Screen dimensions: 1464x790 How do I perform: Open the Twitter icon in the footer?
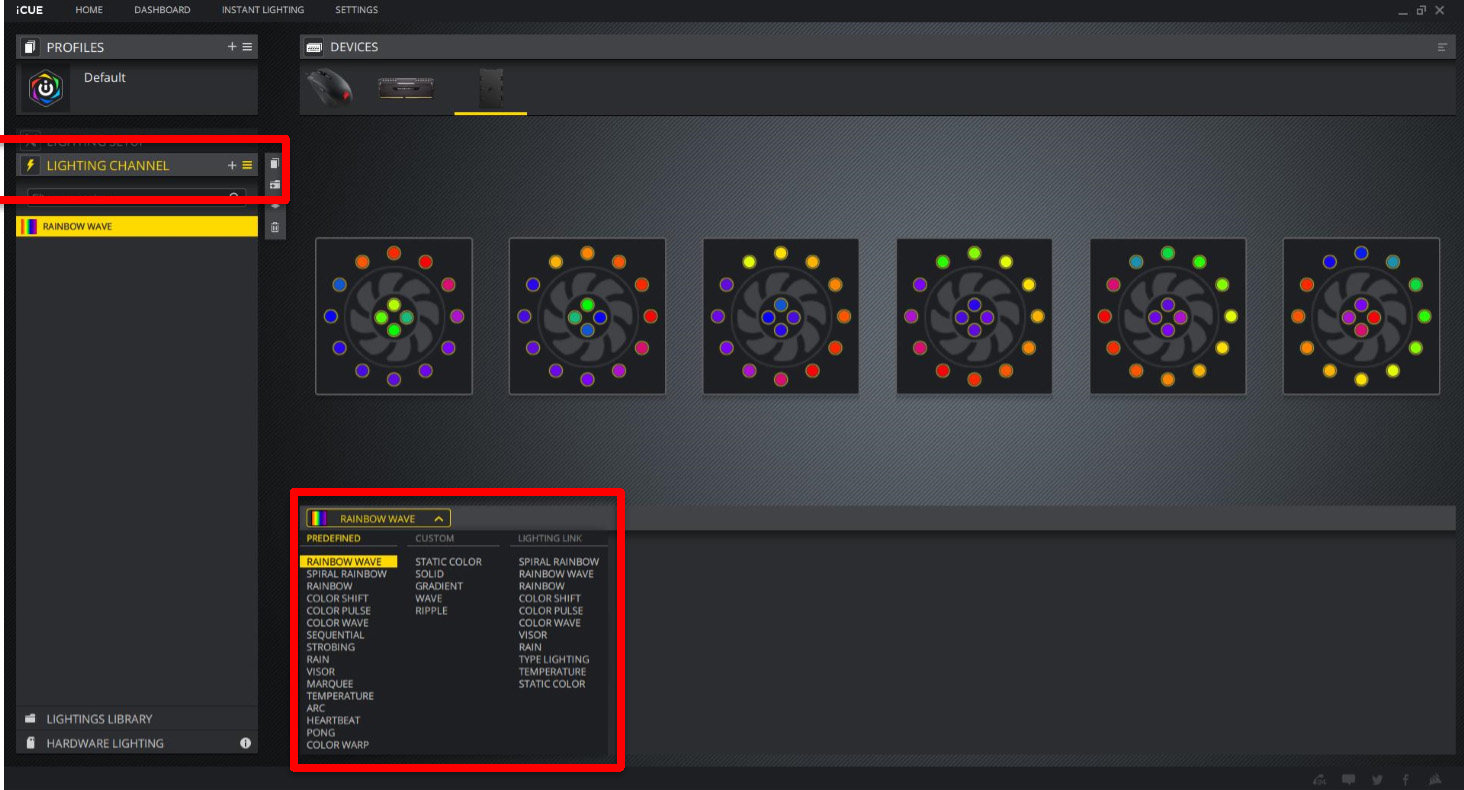click(1377, 779)
